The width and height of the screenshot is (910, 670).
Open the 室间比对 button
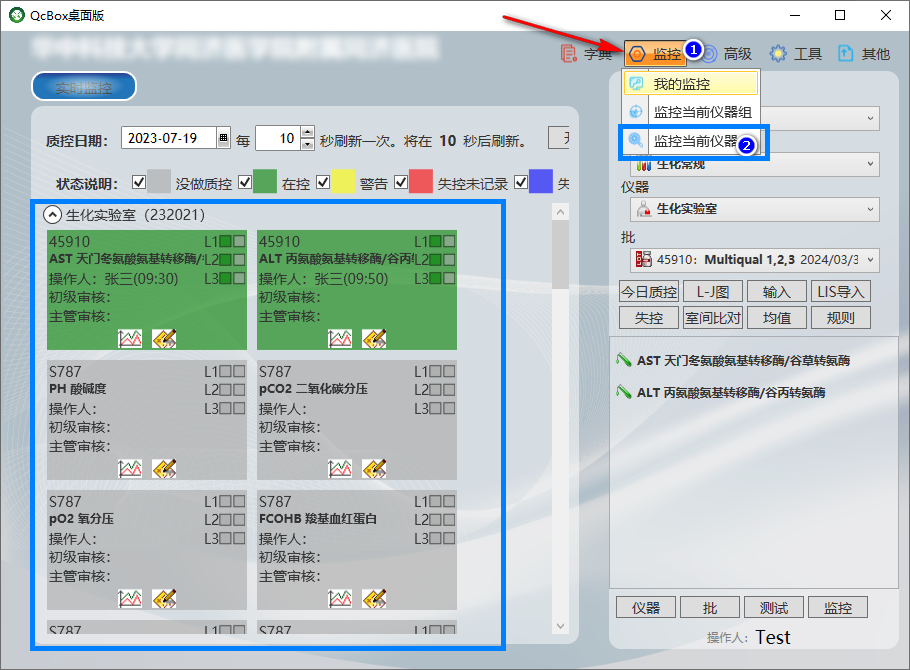click(713, 318)
